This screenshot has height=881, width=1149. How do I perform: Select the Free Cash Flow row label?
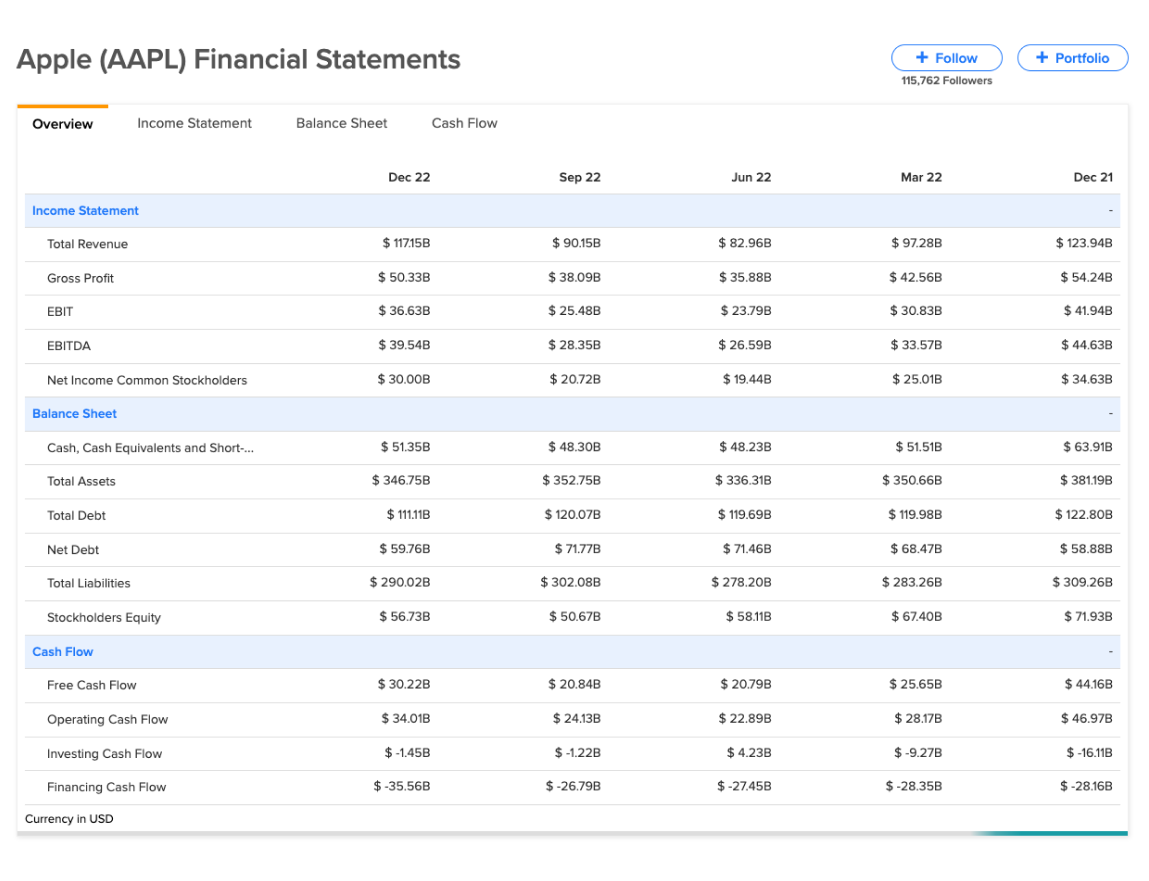[92, 685]
